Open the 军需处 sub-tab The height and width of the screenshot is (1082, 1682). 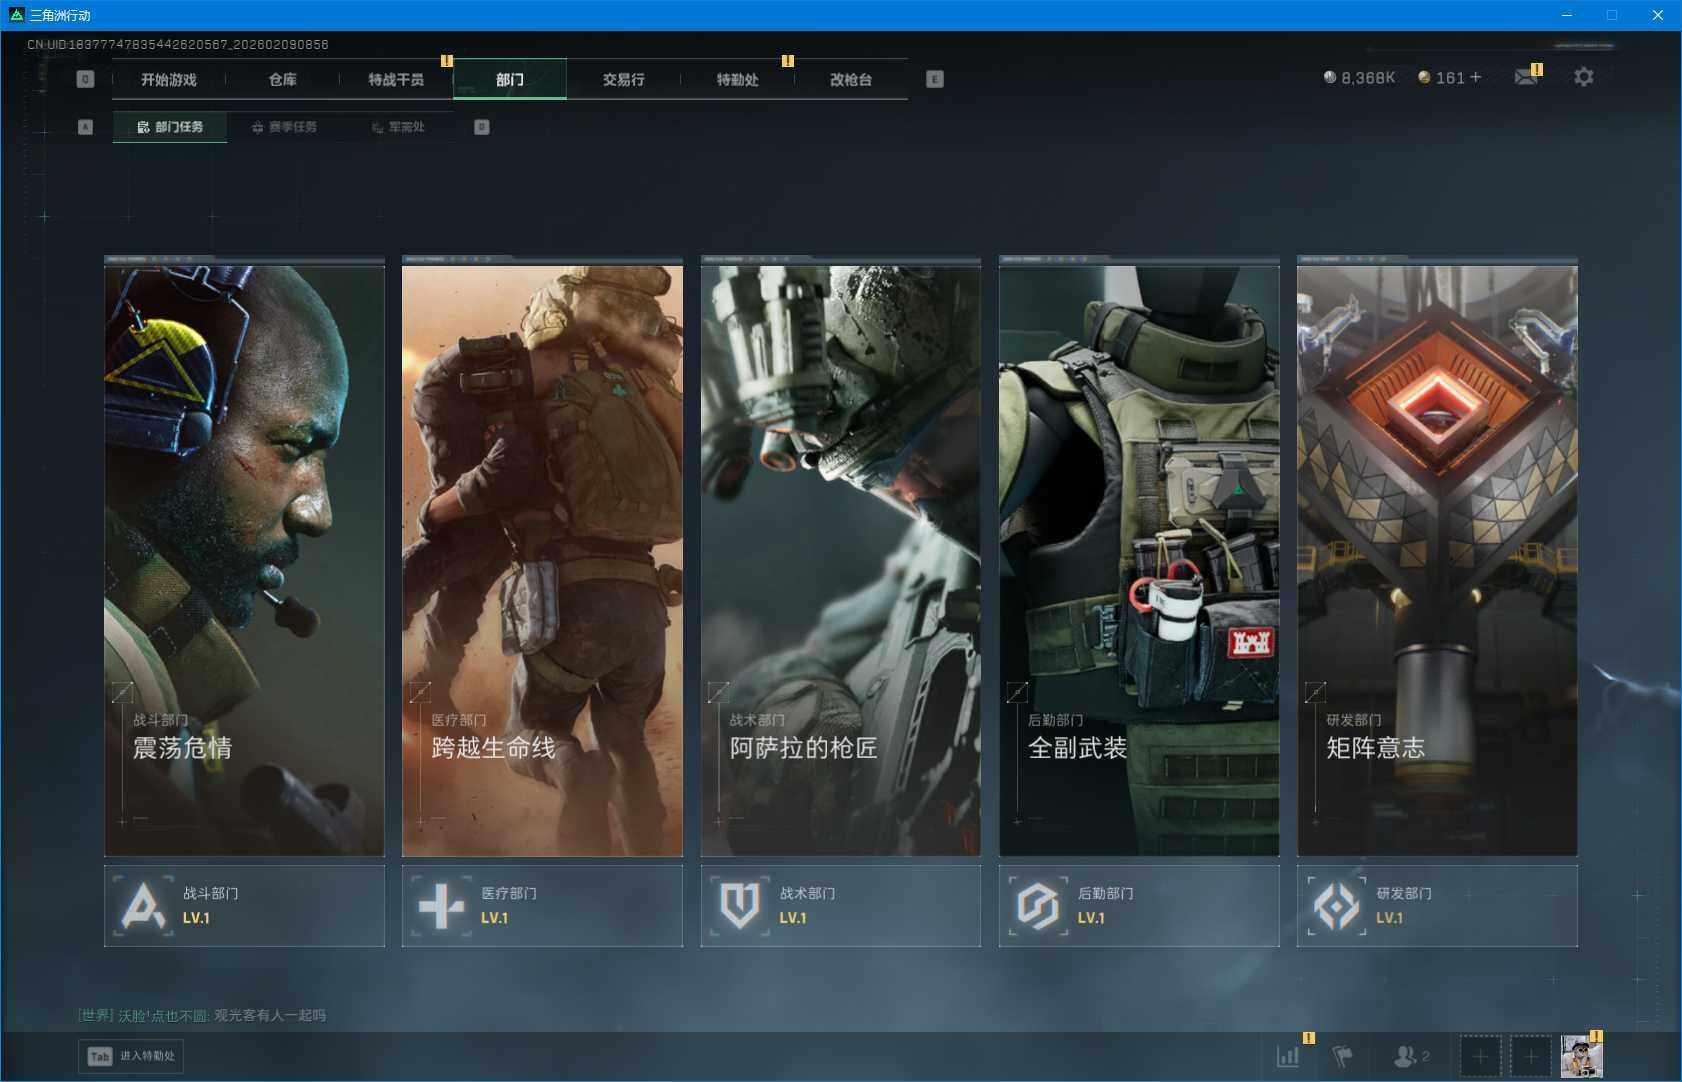click(x=399, y=127)
